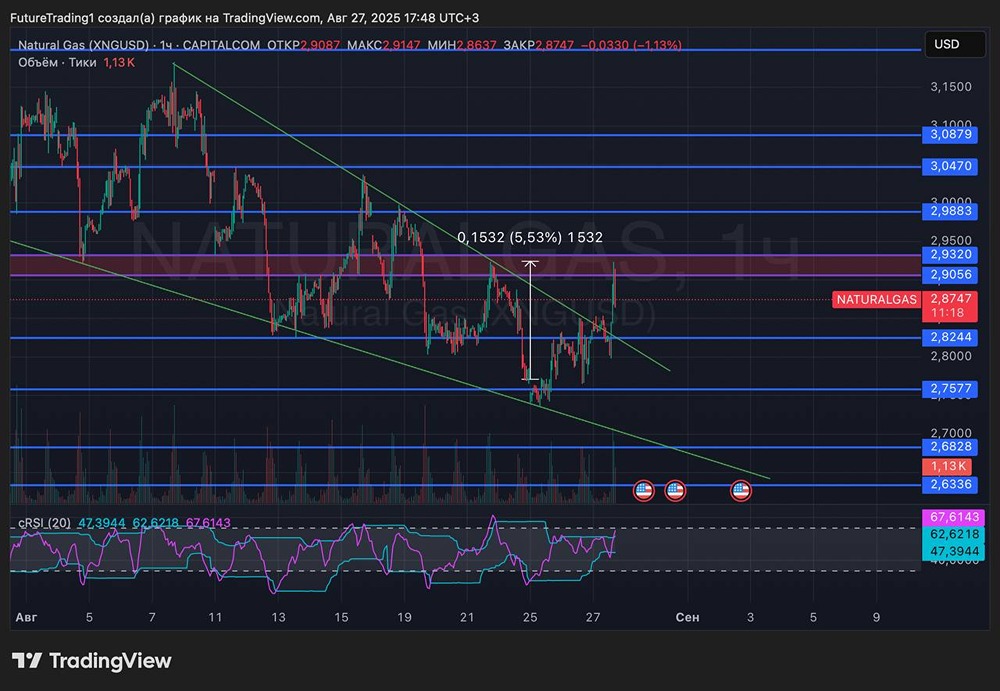Click the 47,3944 cRSI value label on axis
Viewport: 1000px width, 691px height.
[x=953, y=551]
